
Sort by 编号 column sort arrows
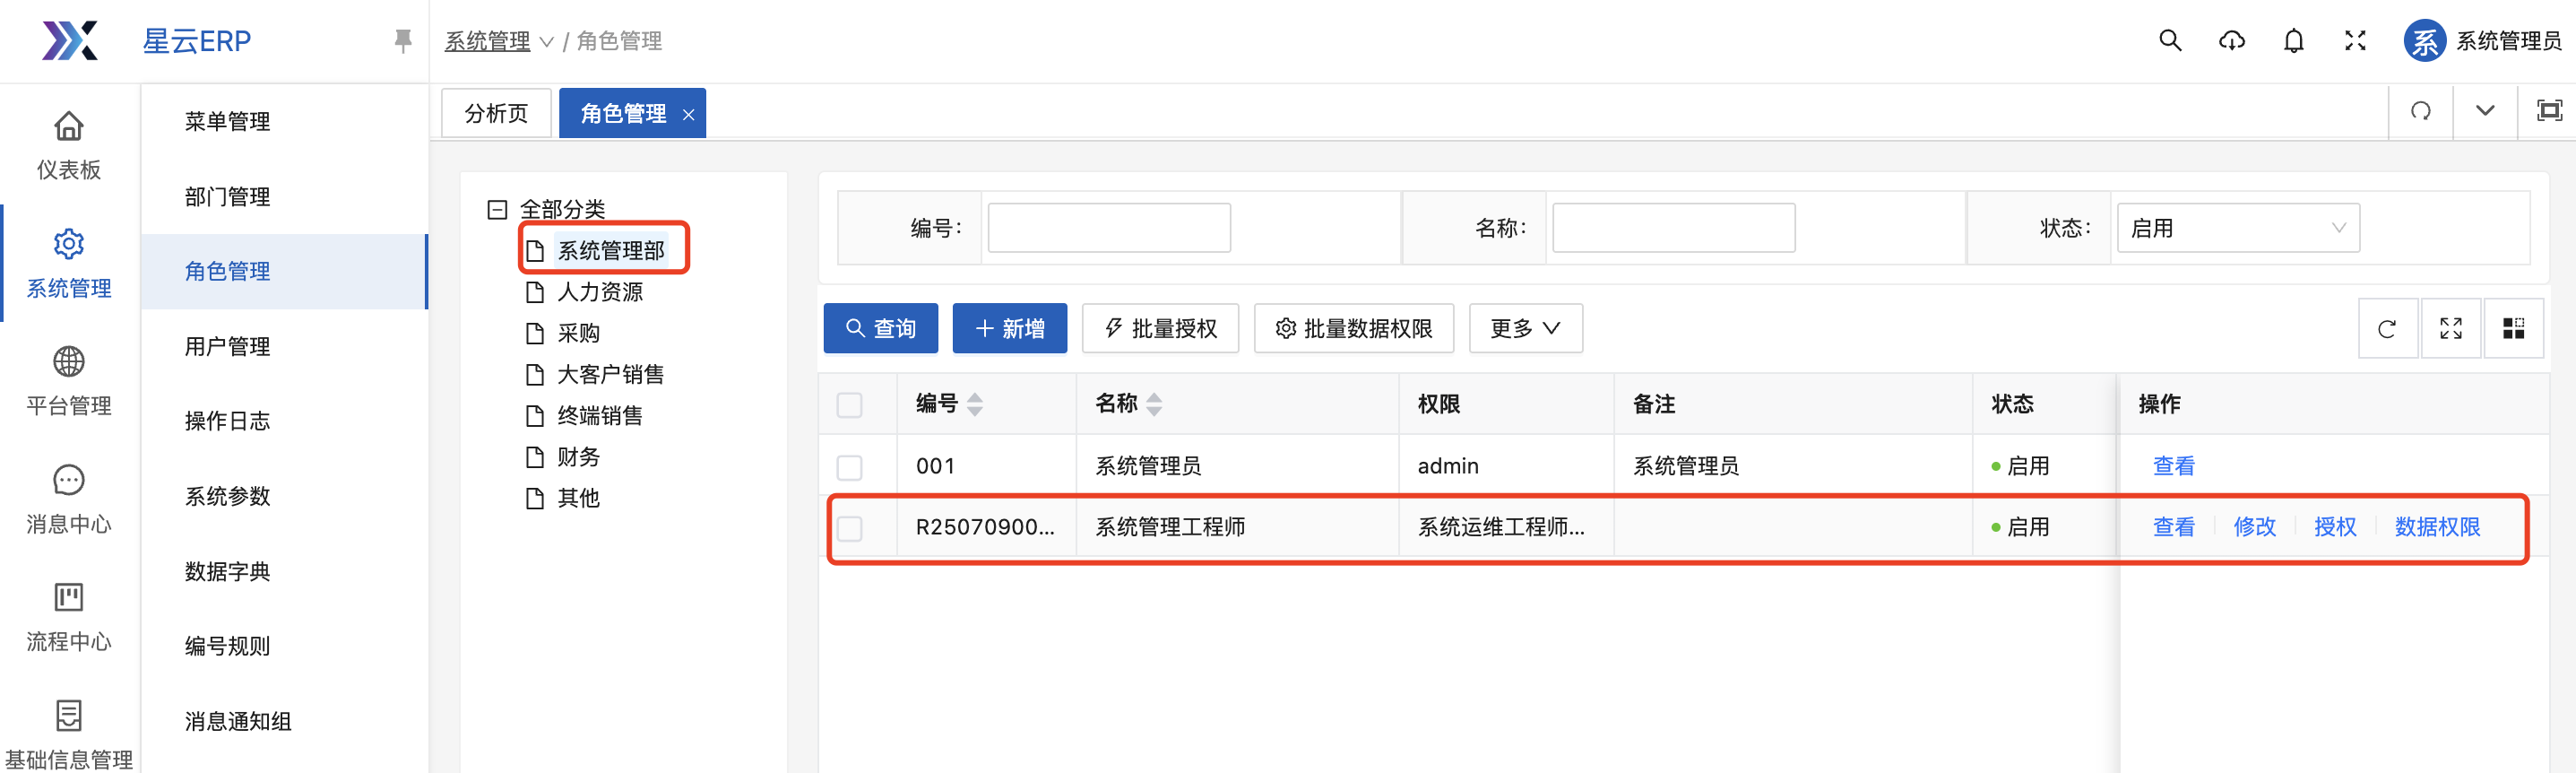click(x=975, y=404)
